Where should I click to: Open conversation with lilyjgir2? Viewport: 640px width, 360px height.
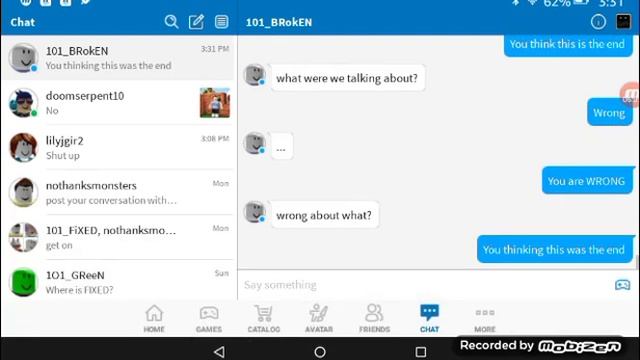click(x=119, y=147)
